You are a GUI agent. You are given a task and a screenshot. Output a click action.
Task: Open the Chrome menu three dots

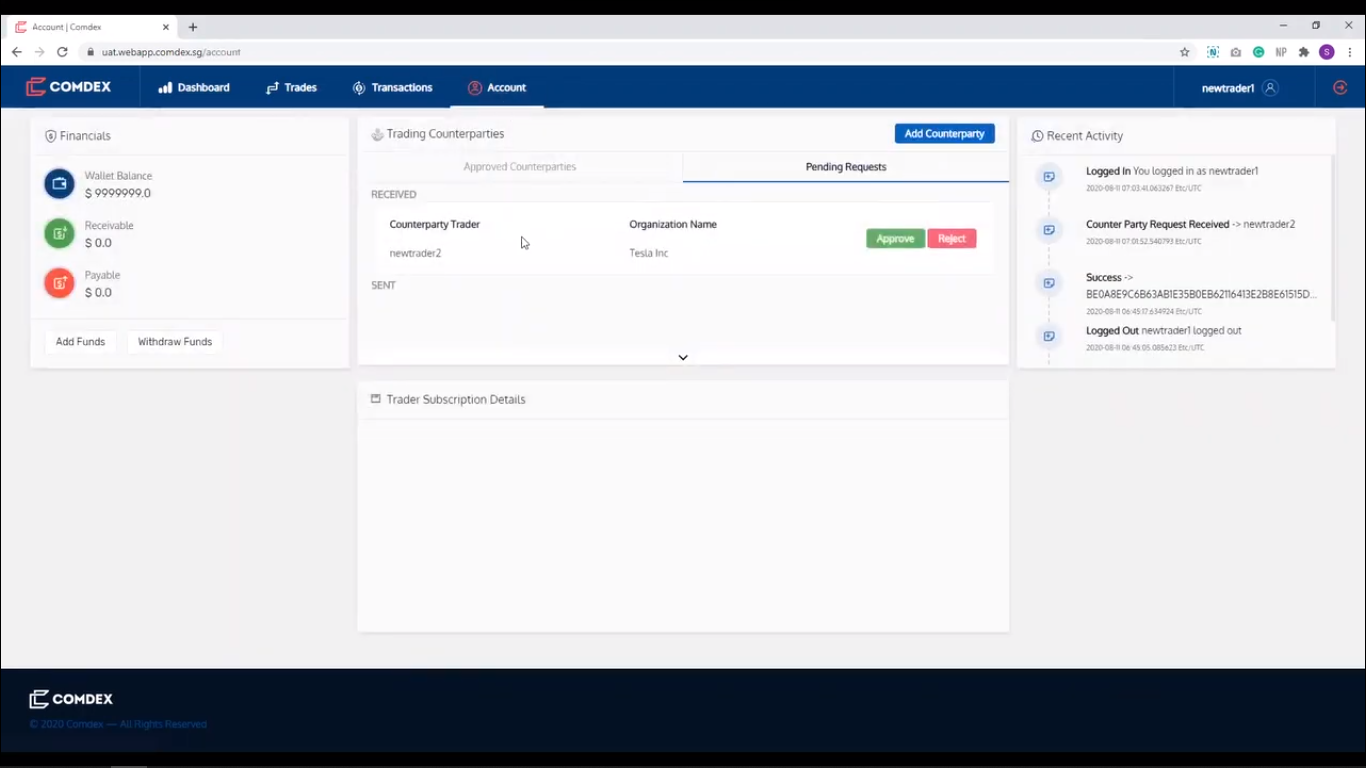(x=1350, y=52)
